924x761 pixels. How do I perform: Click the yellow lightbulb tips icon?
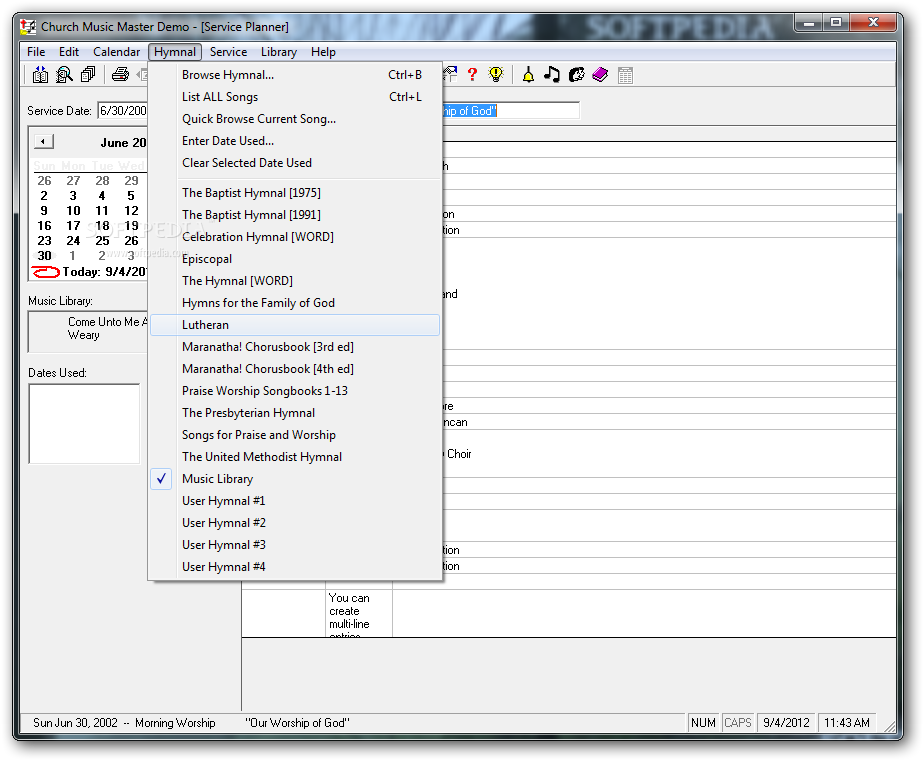[496, 74]
